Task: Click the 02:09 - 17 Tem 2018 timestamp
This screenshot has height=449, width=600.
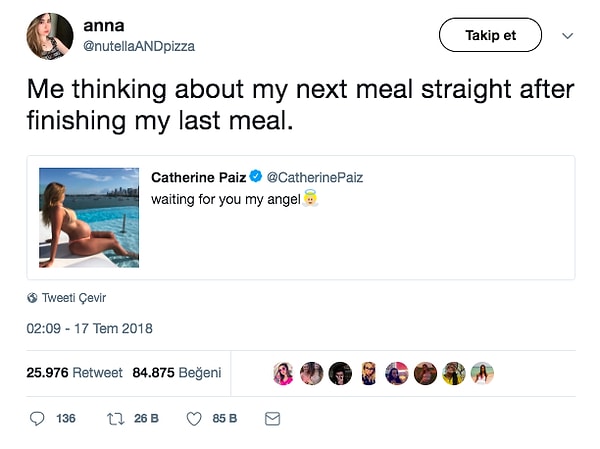Action: [90, 328]
